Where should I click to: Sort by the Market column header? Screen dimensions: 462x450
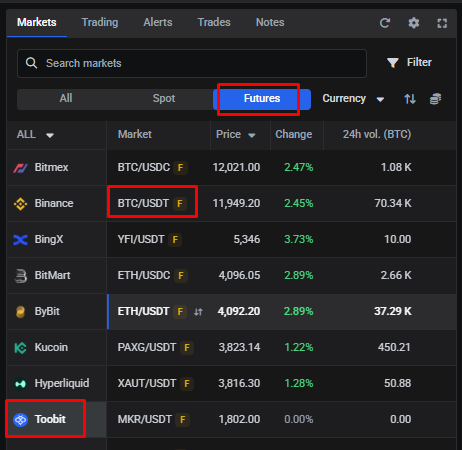pos(135,134)
